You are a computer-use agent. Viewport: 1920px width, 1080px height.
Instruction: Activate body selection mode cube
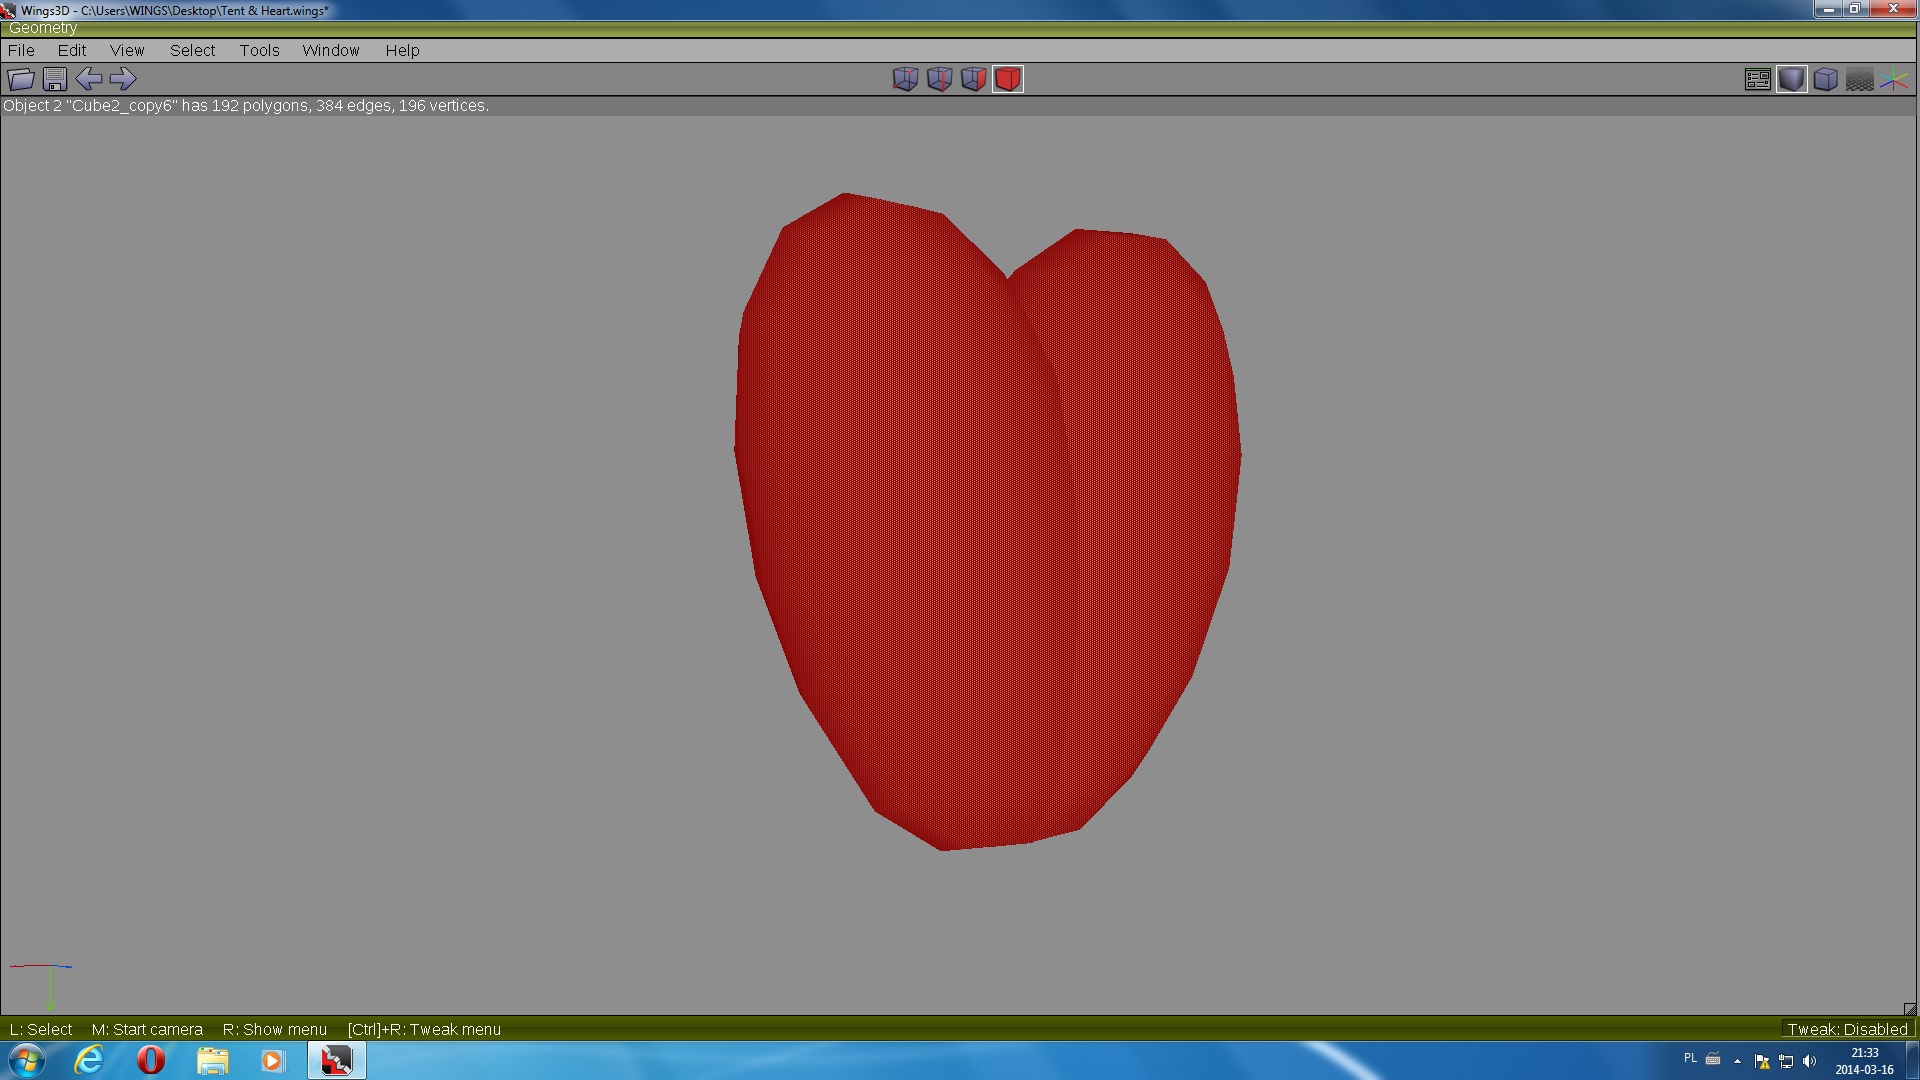[1008, 79]
